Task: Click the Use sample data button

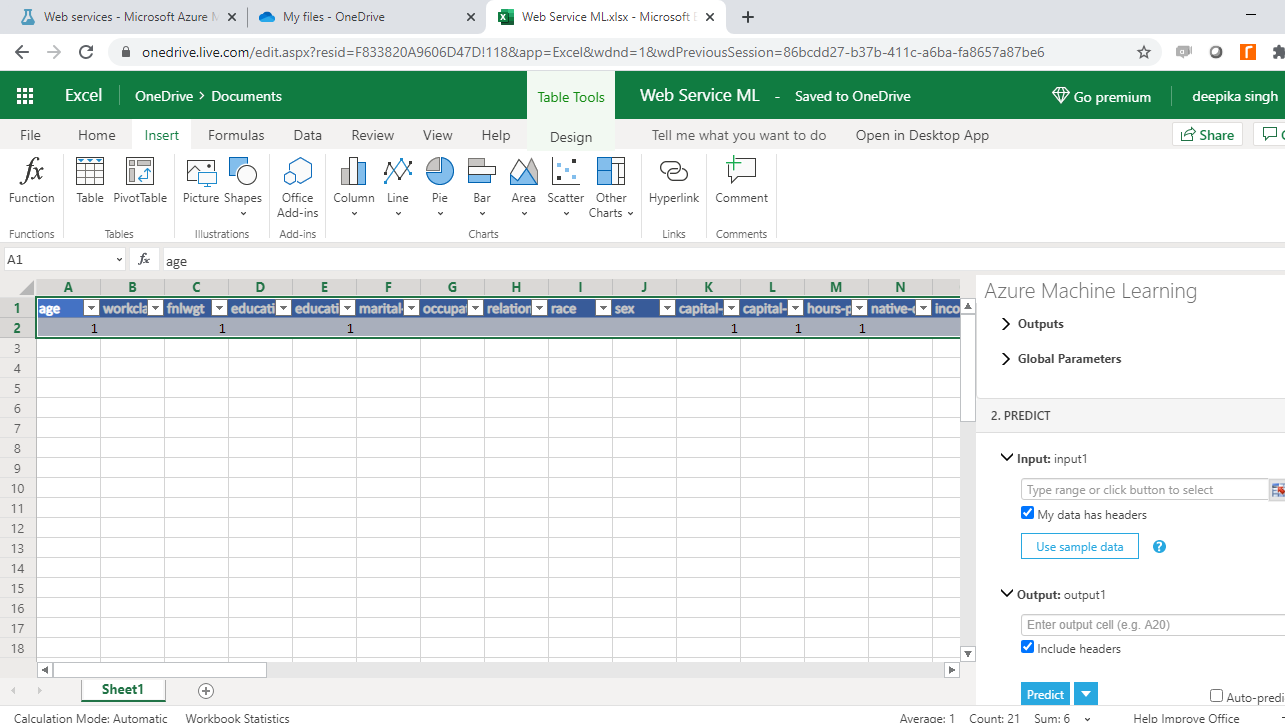Action: coord(1080,547)
